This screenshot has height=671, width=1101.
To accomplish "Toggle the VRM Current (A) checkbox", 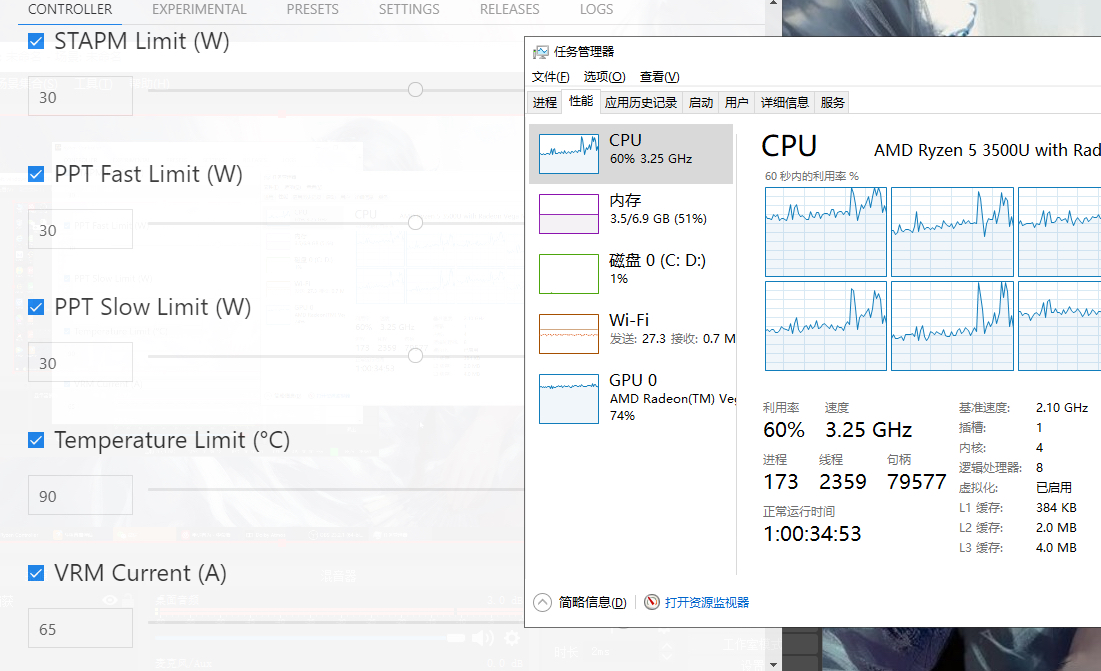I will coord(36,573).
